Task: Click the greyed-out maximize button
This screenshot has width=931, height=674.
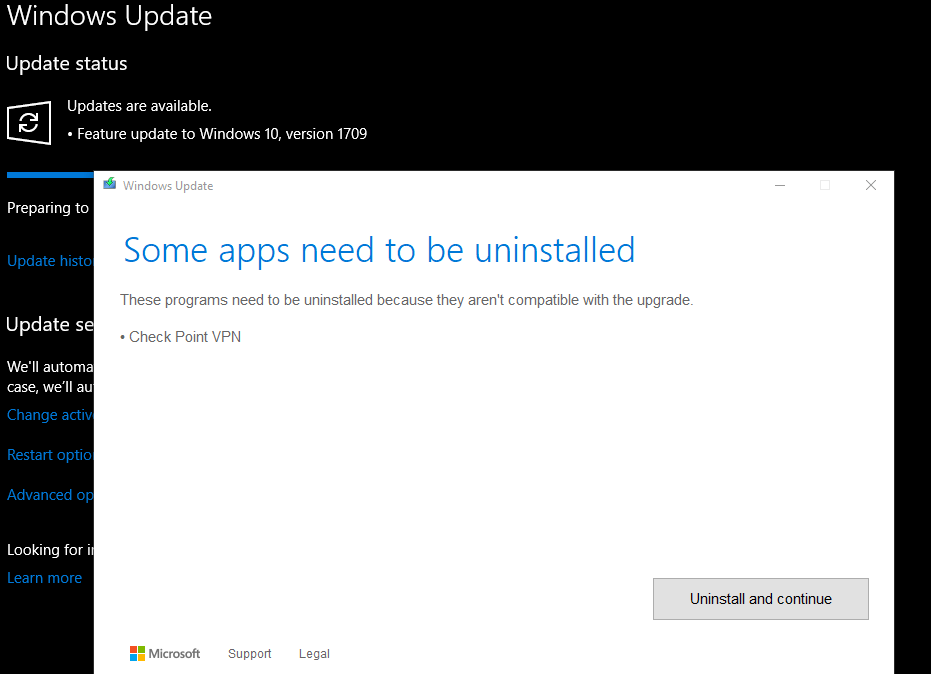Action: click(825, 185)
